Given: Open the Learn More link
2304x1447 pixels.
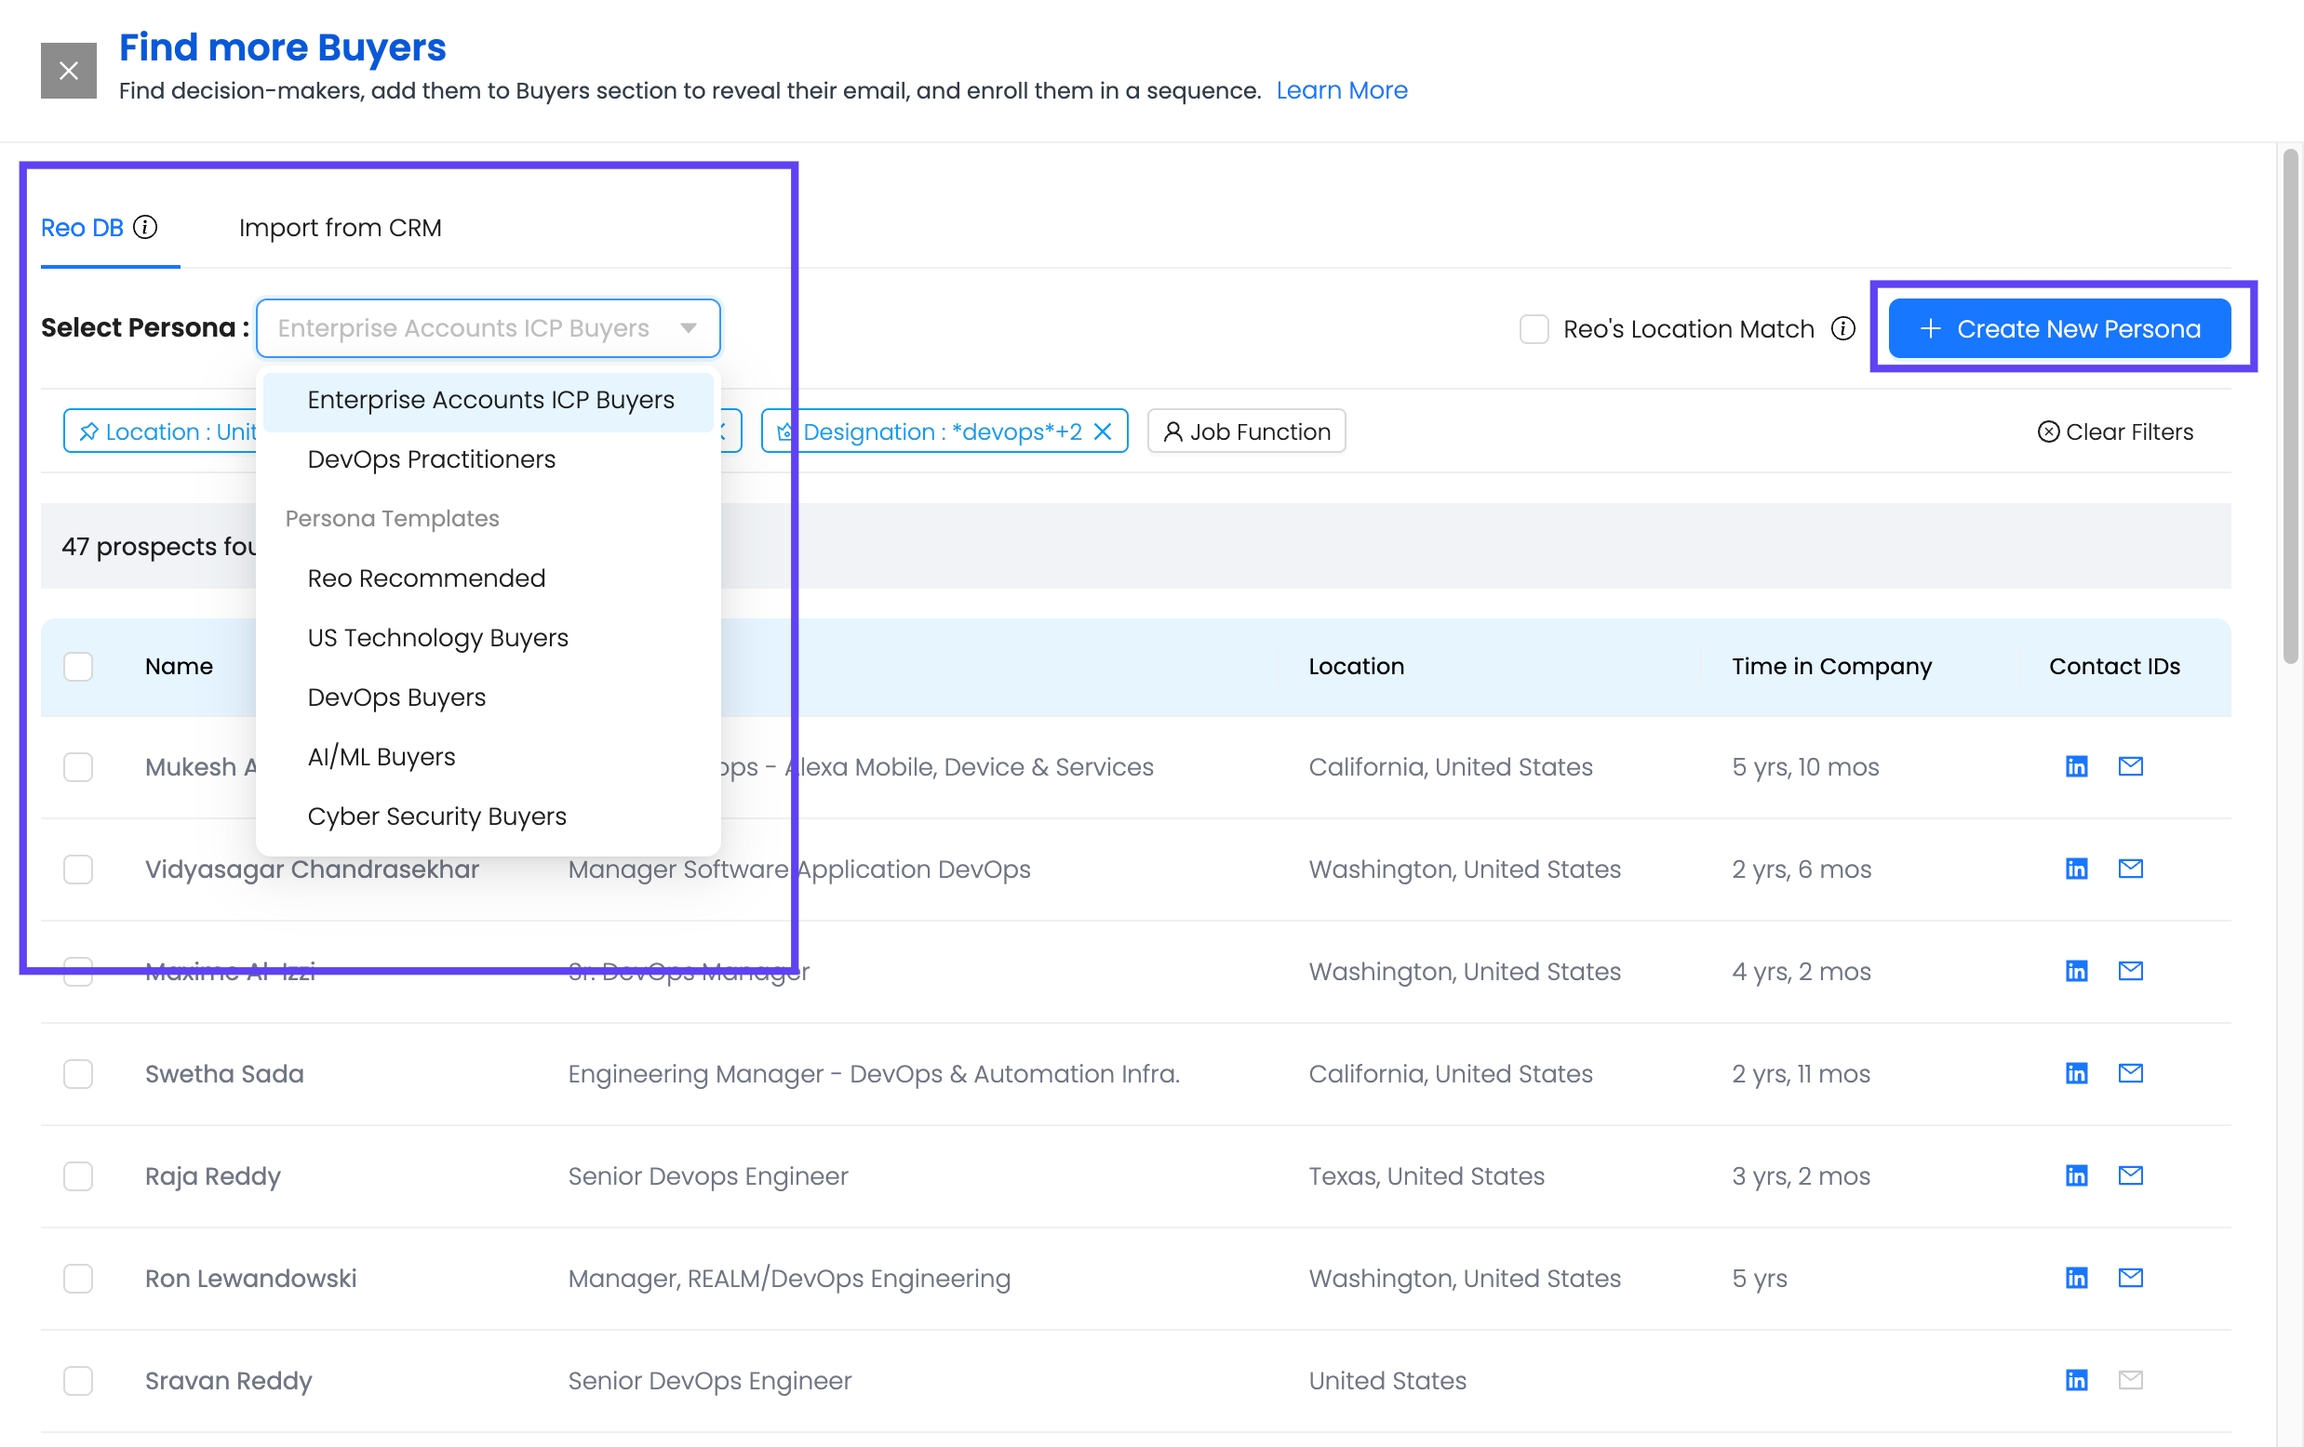Looking at the screenshot, I should click(x=1341, y=90).
